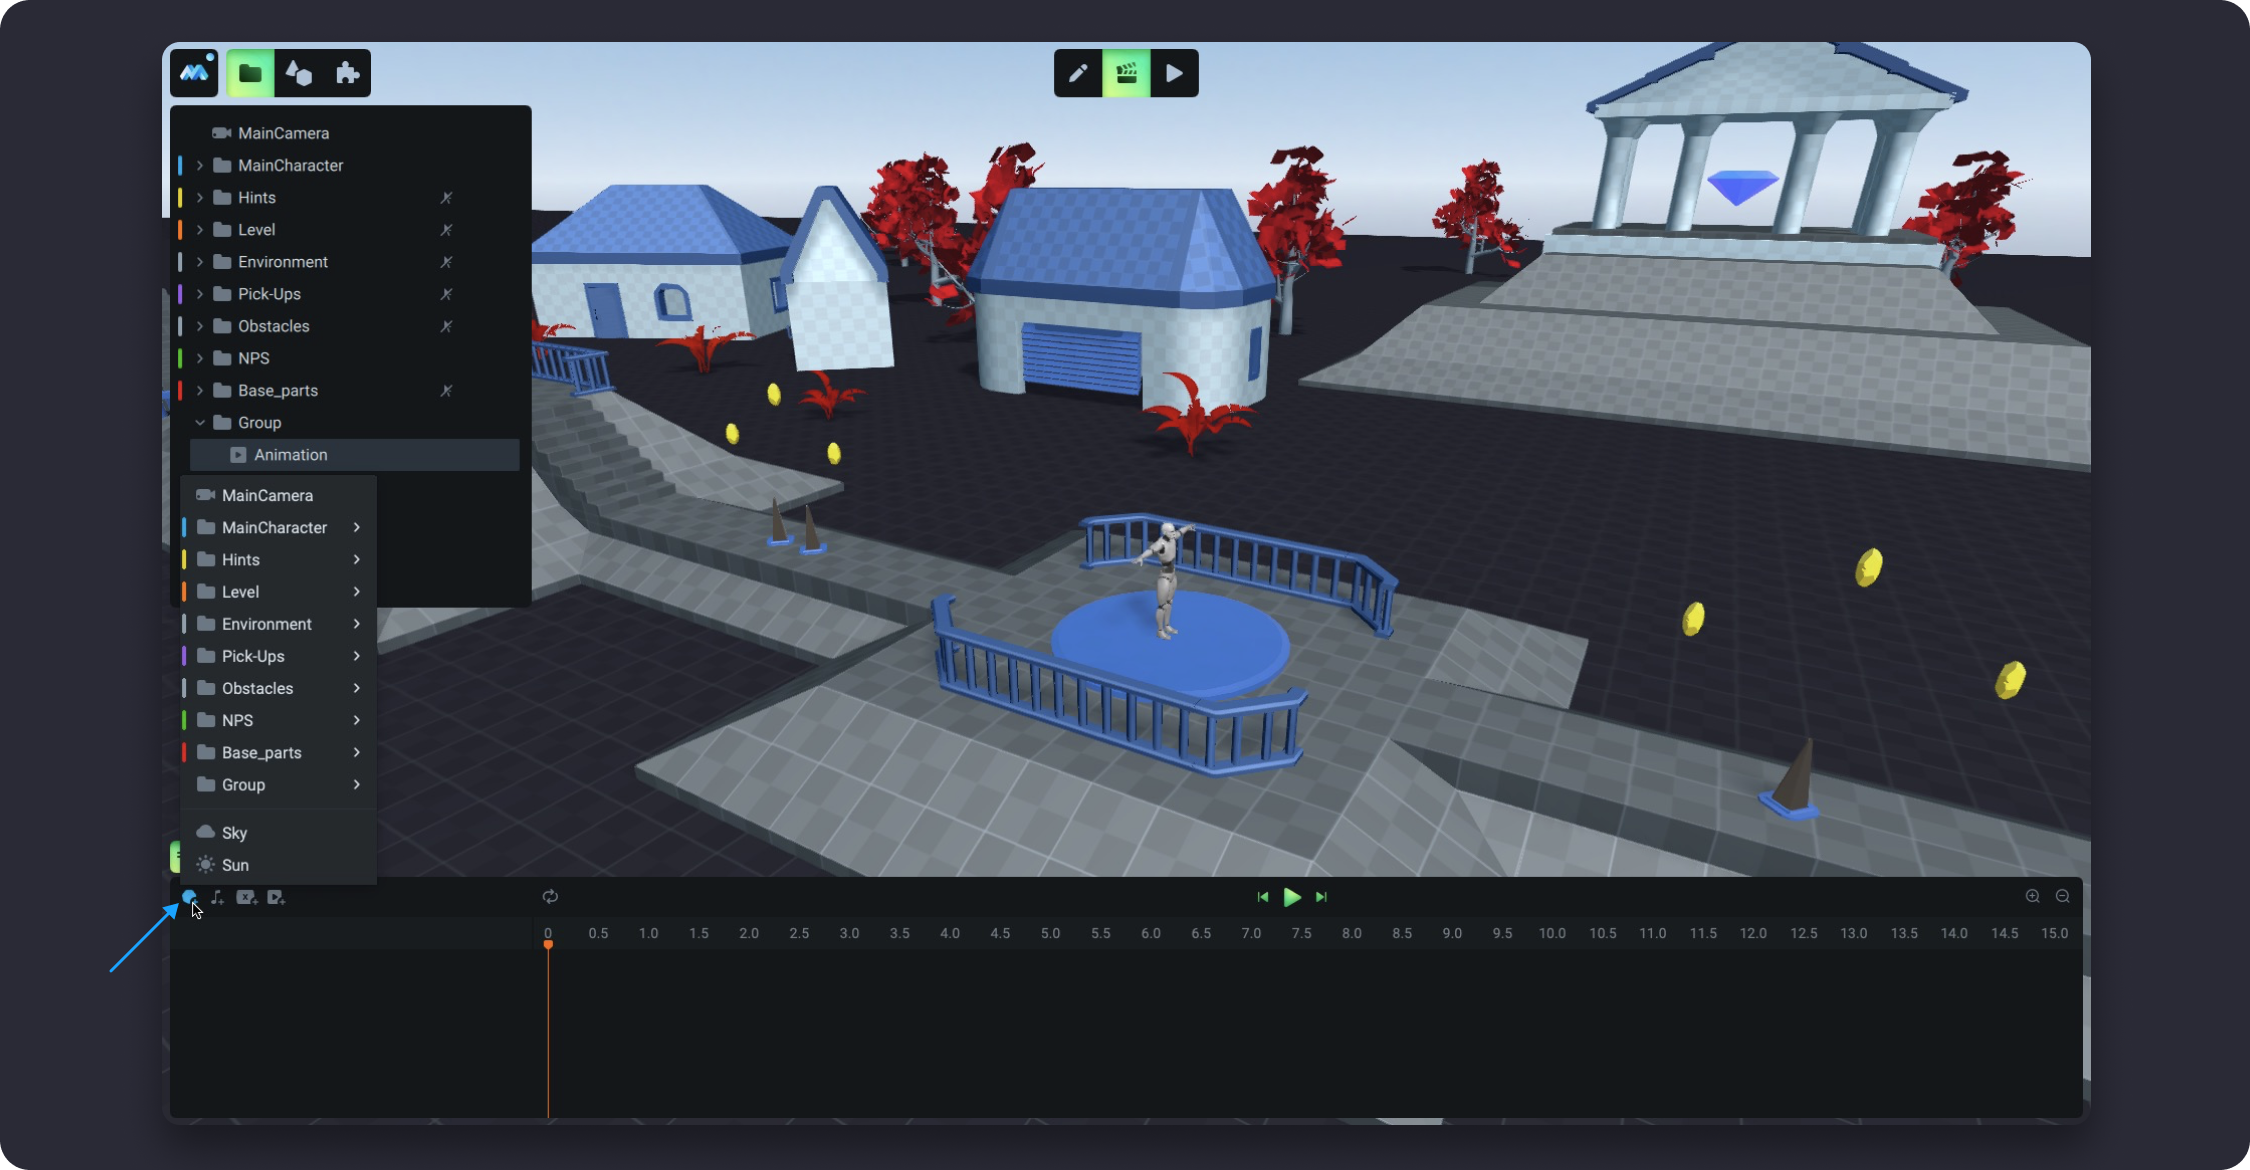Viewport: 2250px width, 1170px height.
Task: Expand the MainCharacter folder in hierarchy
Action: [200, 165]
